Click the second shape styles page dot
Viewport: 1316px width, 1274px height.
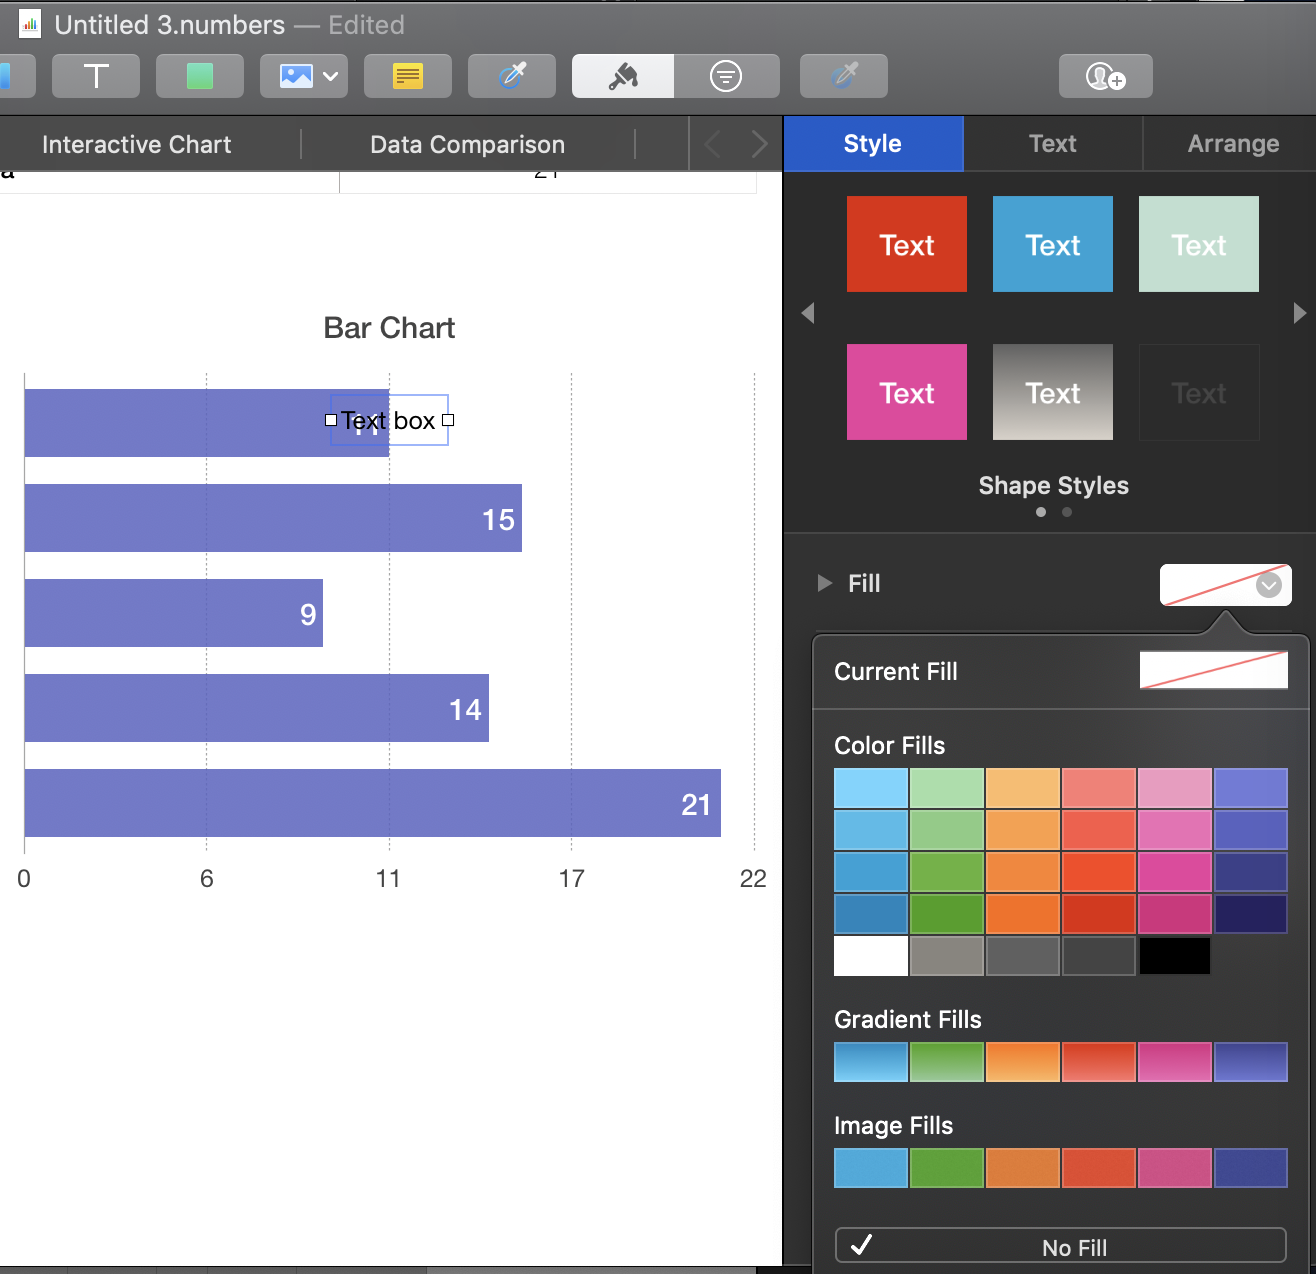pos(1067,512)
